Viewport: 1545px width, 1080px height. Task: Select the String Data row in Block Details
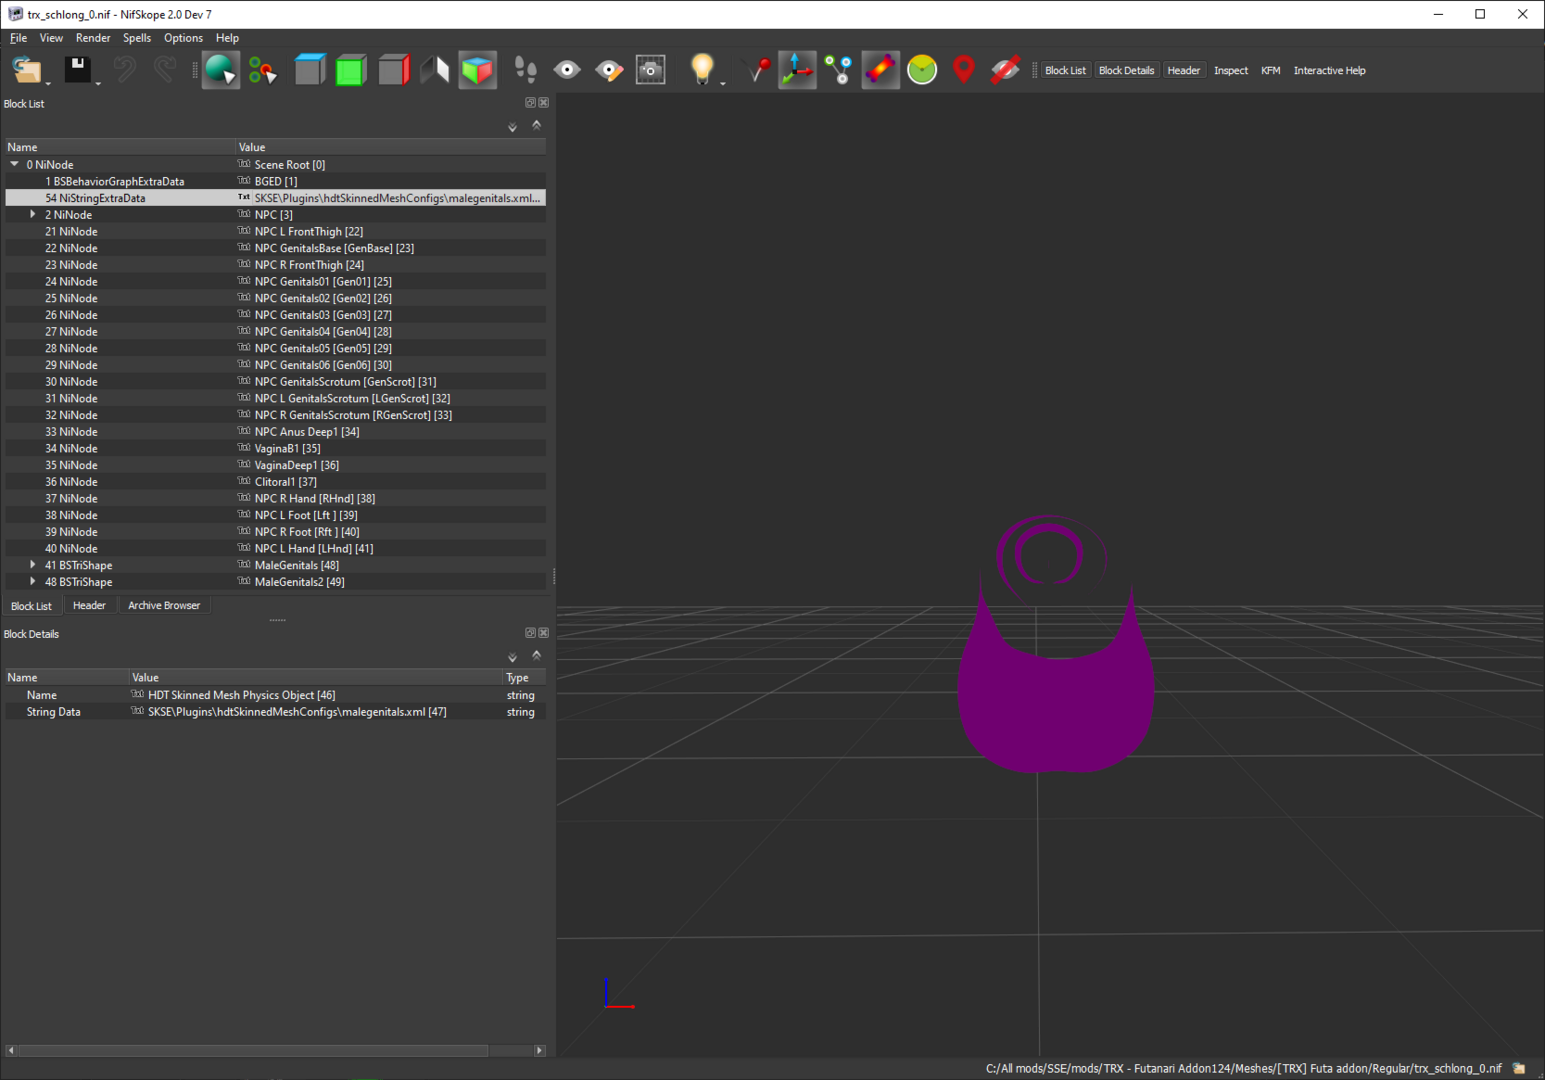275,712
